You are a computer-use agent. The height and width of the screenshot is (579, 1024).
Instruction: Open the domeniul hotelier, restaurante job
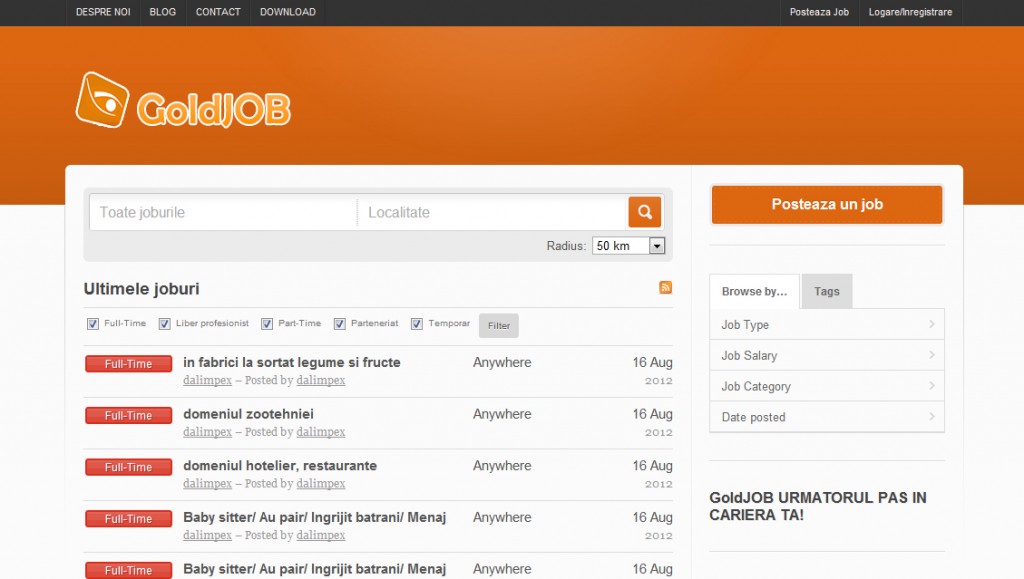tap(280, 465)
